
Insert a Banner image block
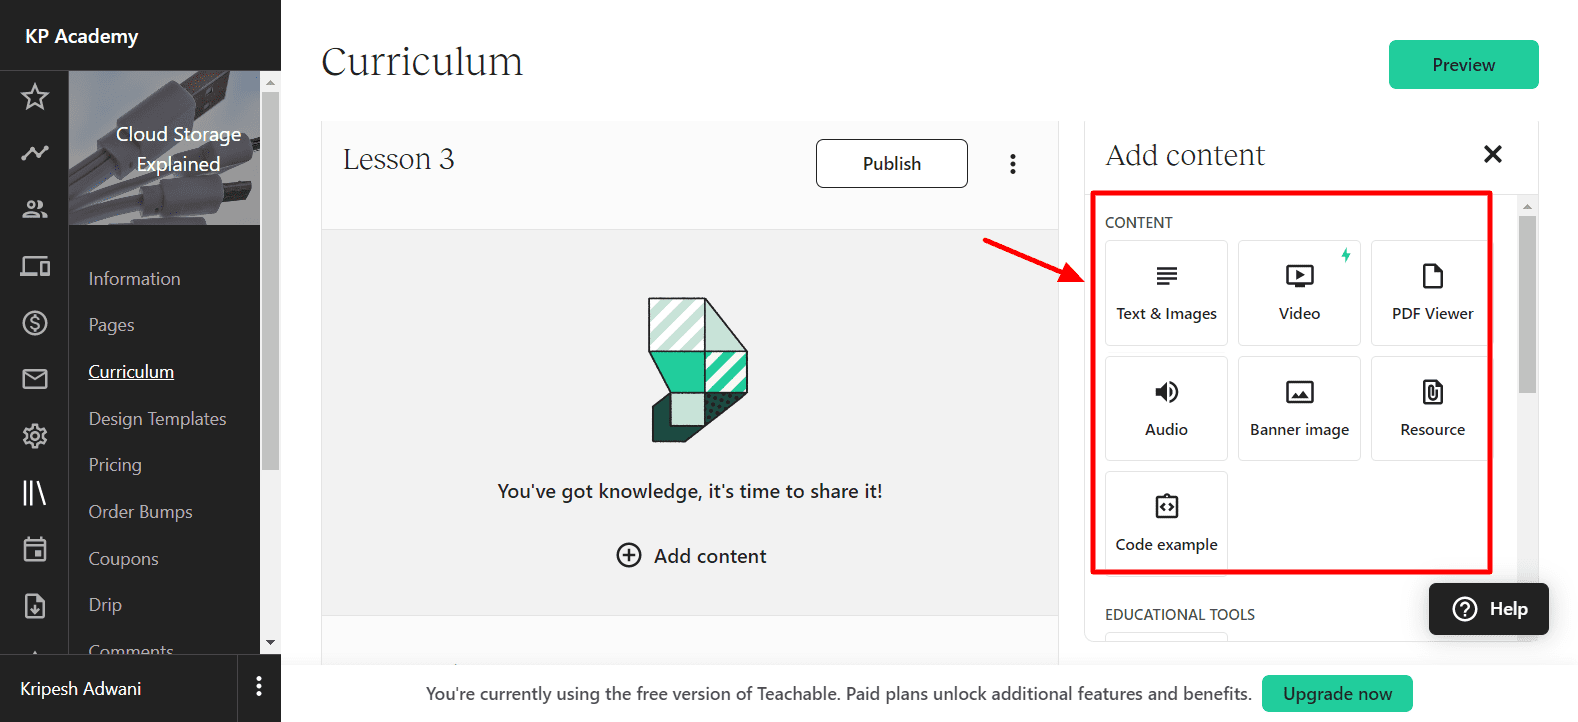point(1299,408)
